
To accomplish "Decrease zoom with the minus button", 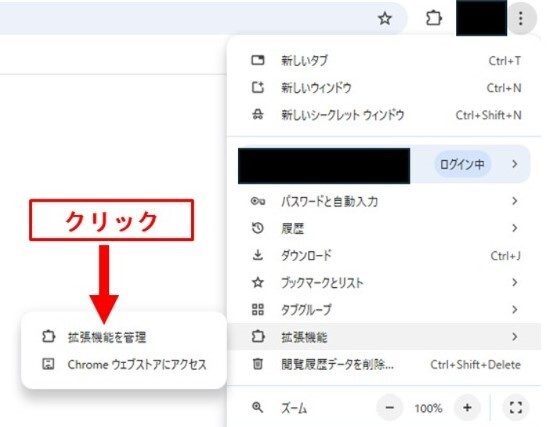I will click(x=390, y=407).
